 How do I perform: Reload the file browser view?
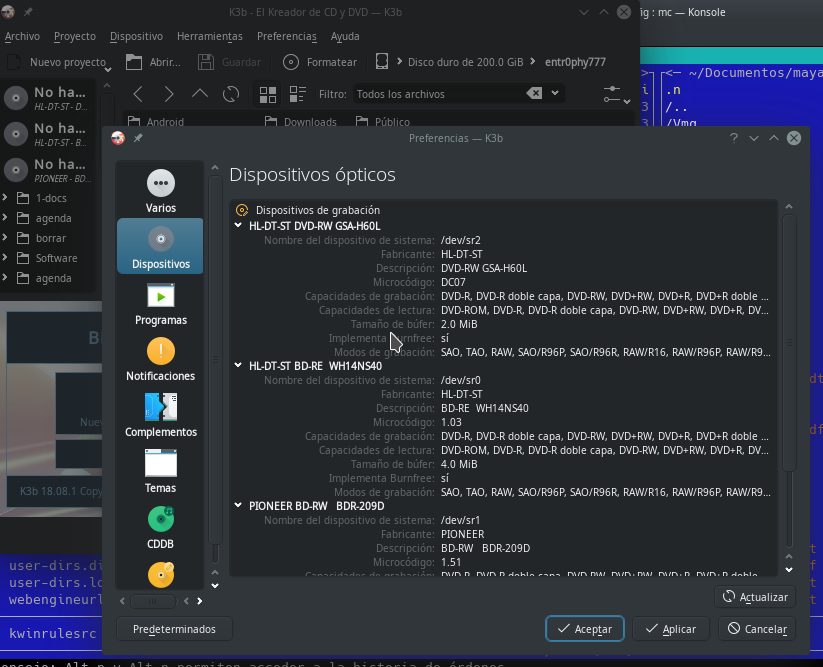(x=231, y=94)
